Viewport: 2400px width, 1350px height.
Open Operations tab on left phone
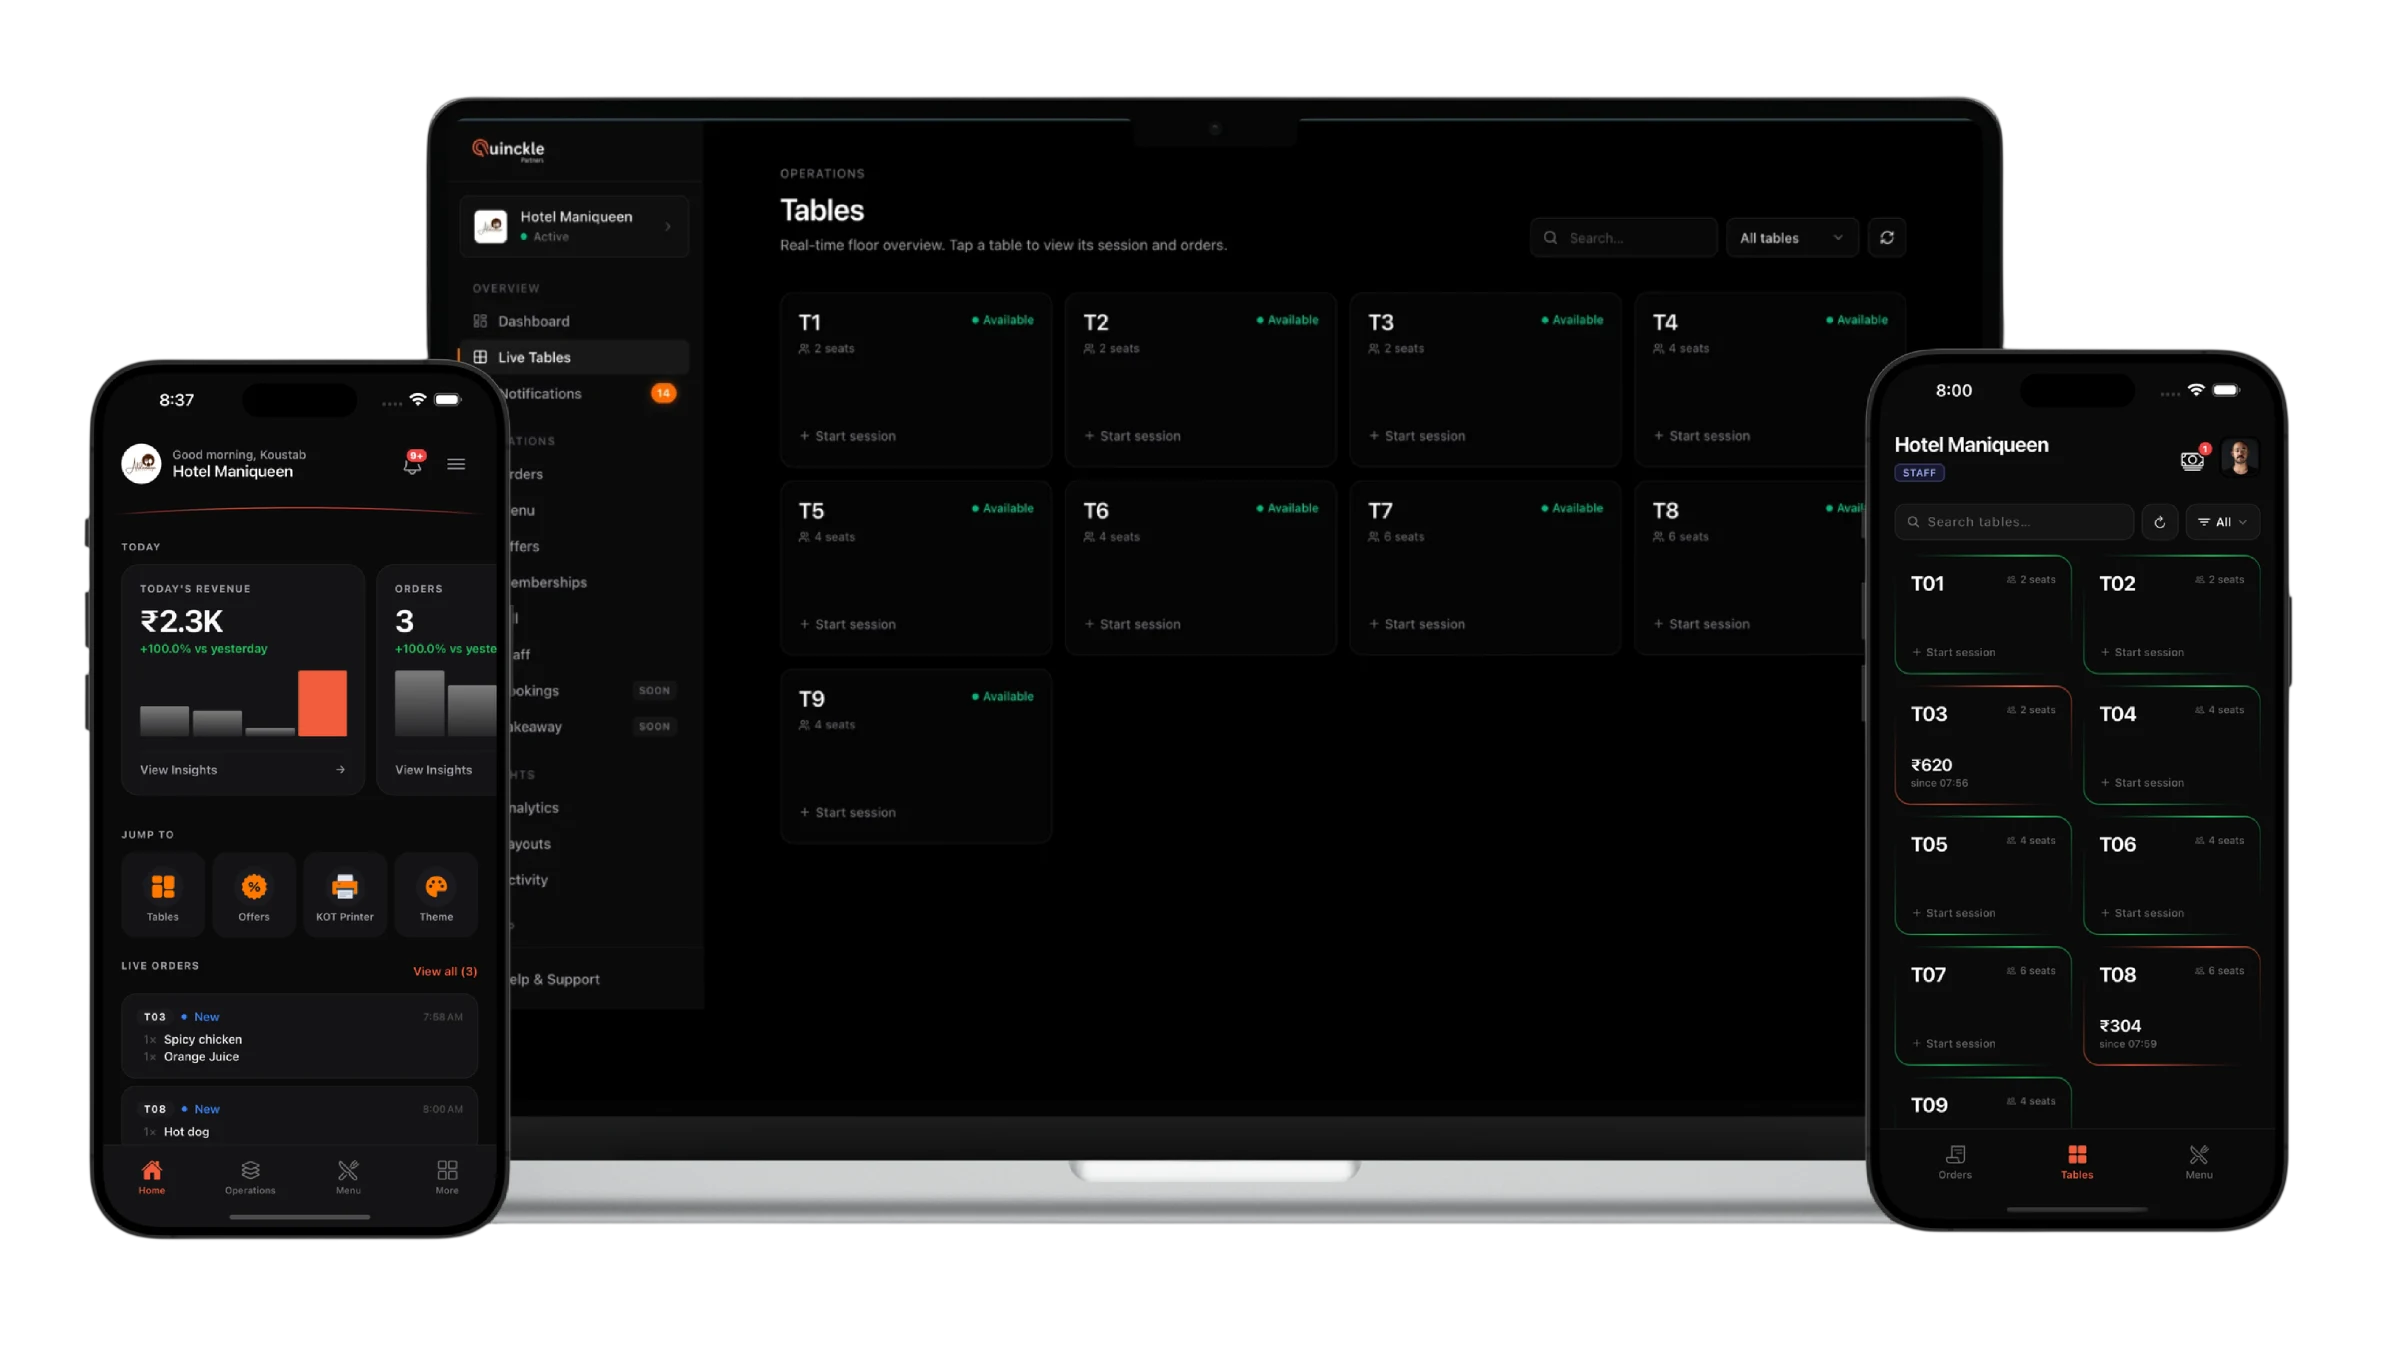pyautogui.click(x=250, y=1177)
